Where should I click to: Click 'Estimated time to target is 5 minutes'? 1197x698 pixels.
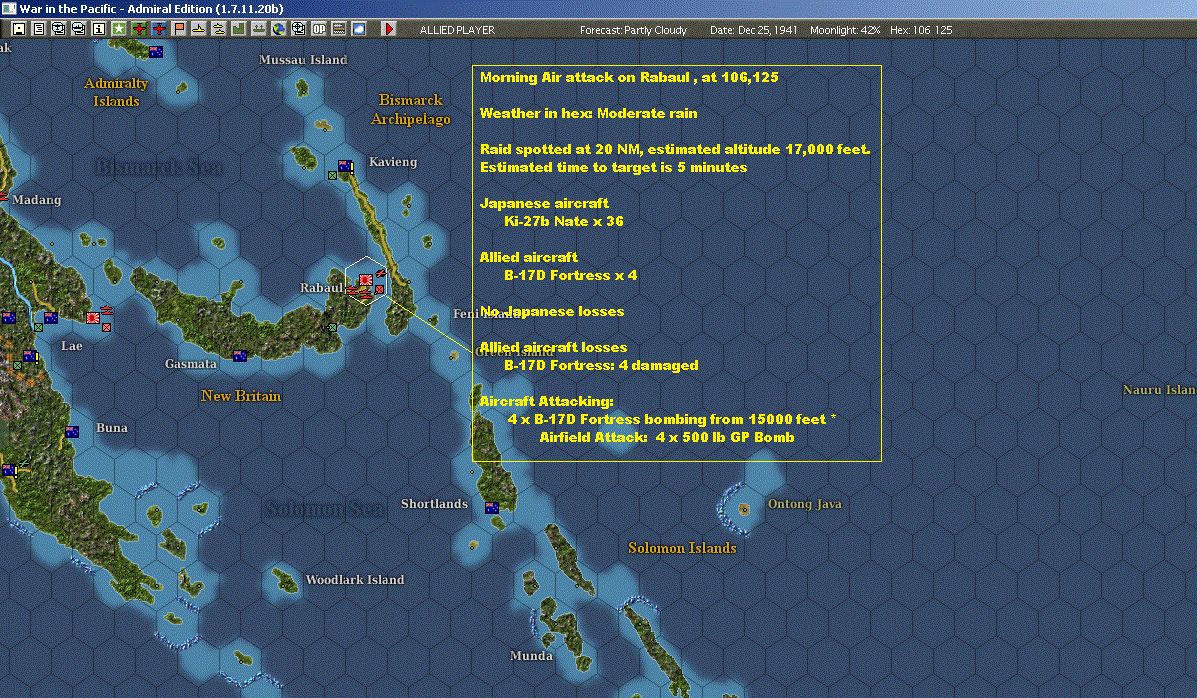tap(614, 167)
